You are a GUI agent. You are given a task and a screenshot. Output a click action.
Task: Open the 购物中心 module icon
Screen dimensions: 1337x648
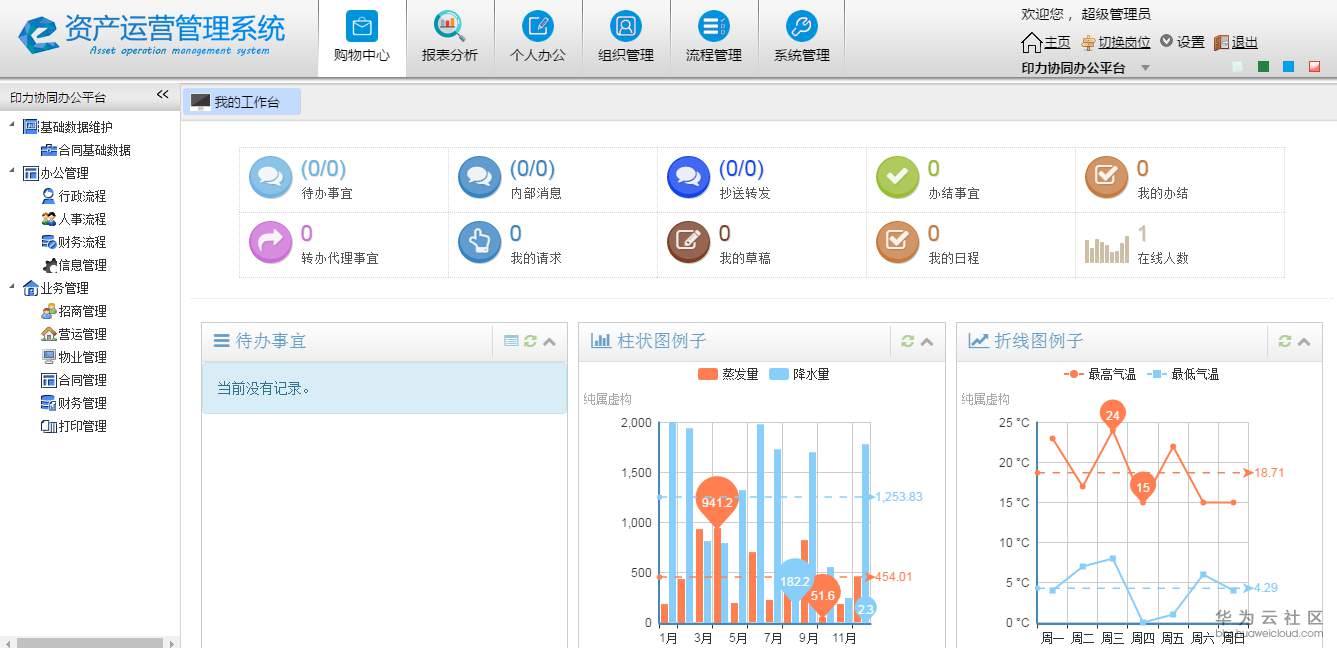pos(362,26)
